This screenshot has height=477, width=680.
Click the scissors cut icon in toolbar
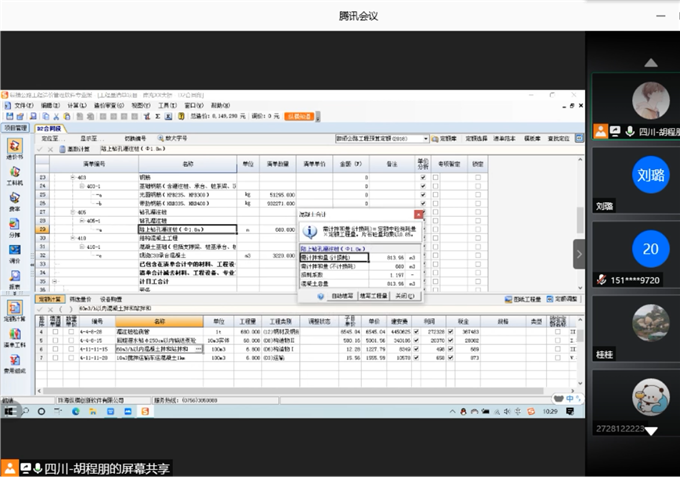point(56,117)
